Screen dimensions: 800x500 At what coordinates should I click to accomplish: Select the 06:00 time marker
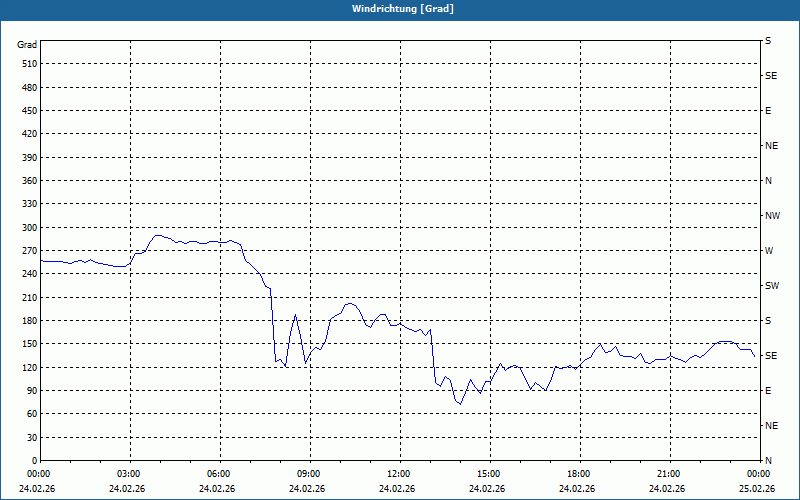[218, 474]
